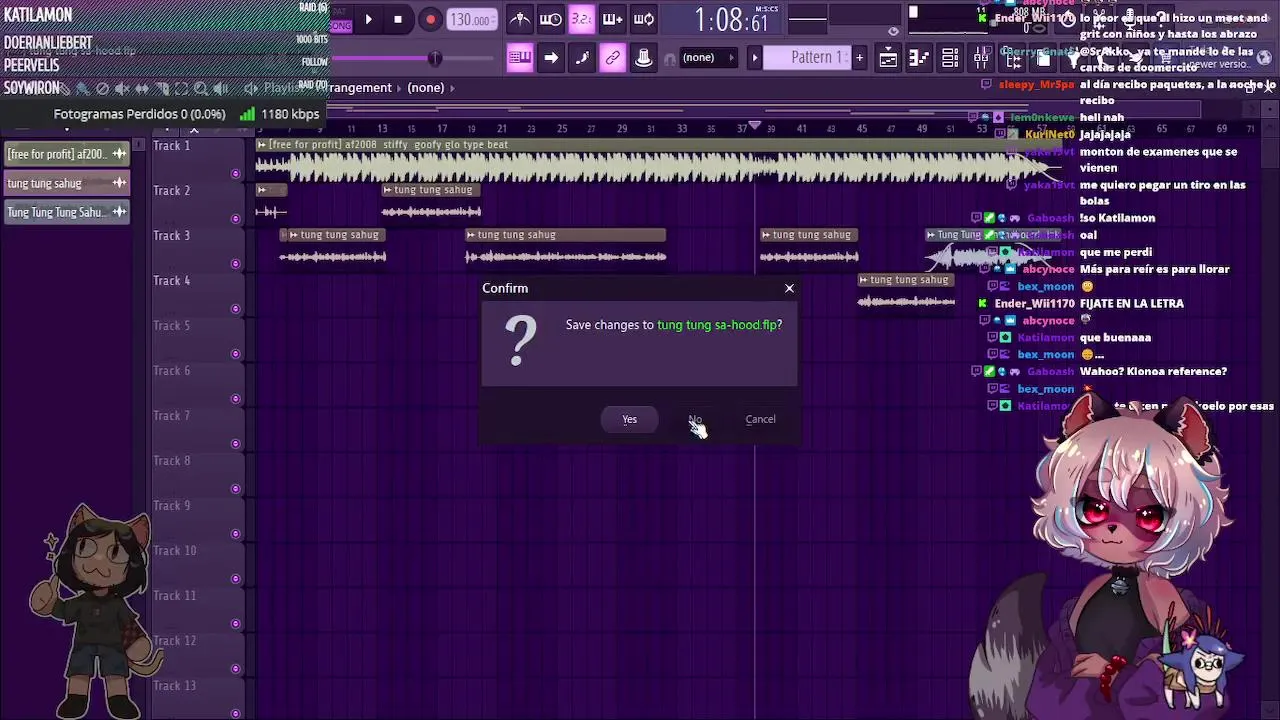This screenshot has width=1280, height=720.
Task: Expand arrow after Arrangement breadcrumb
Action: pyautogui.click(x=400, y=88)
